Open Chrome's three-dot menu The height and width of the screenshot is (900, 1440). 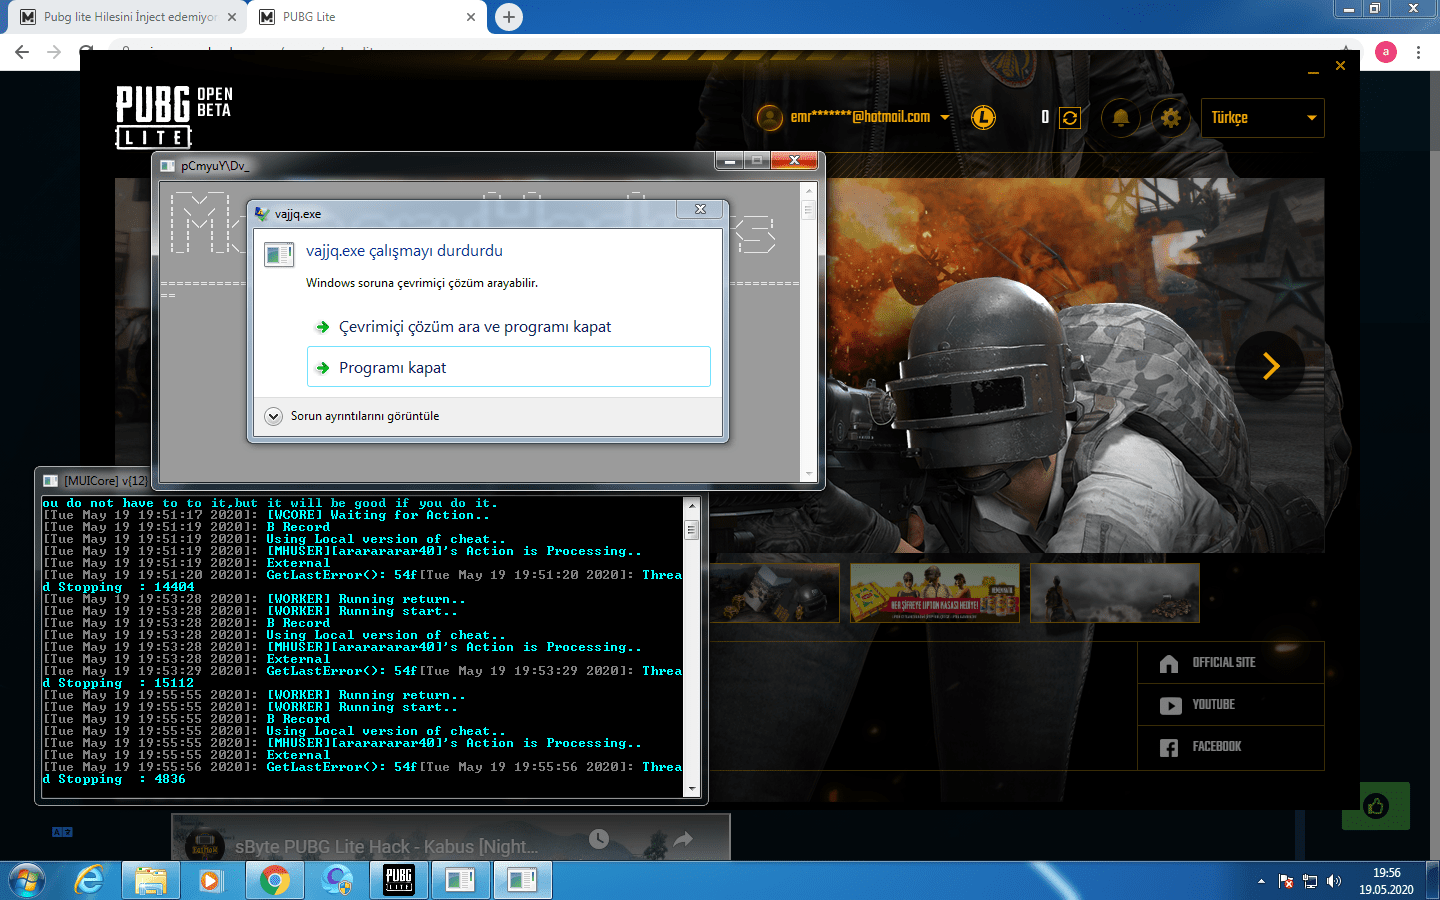coord(1418,52)
